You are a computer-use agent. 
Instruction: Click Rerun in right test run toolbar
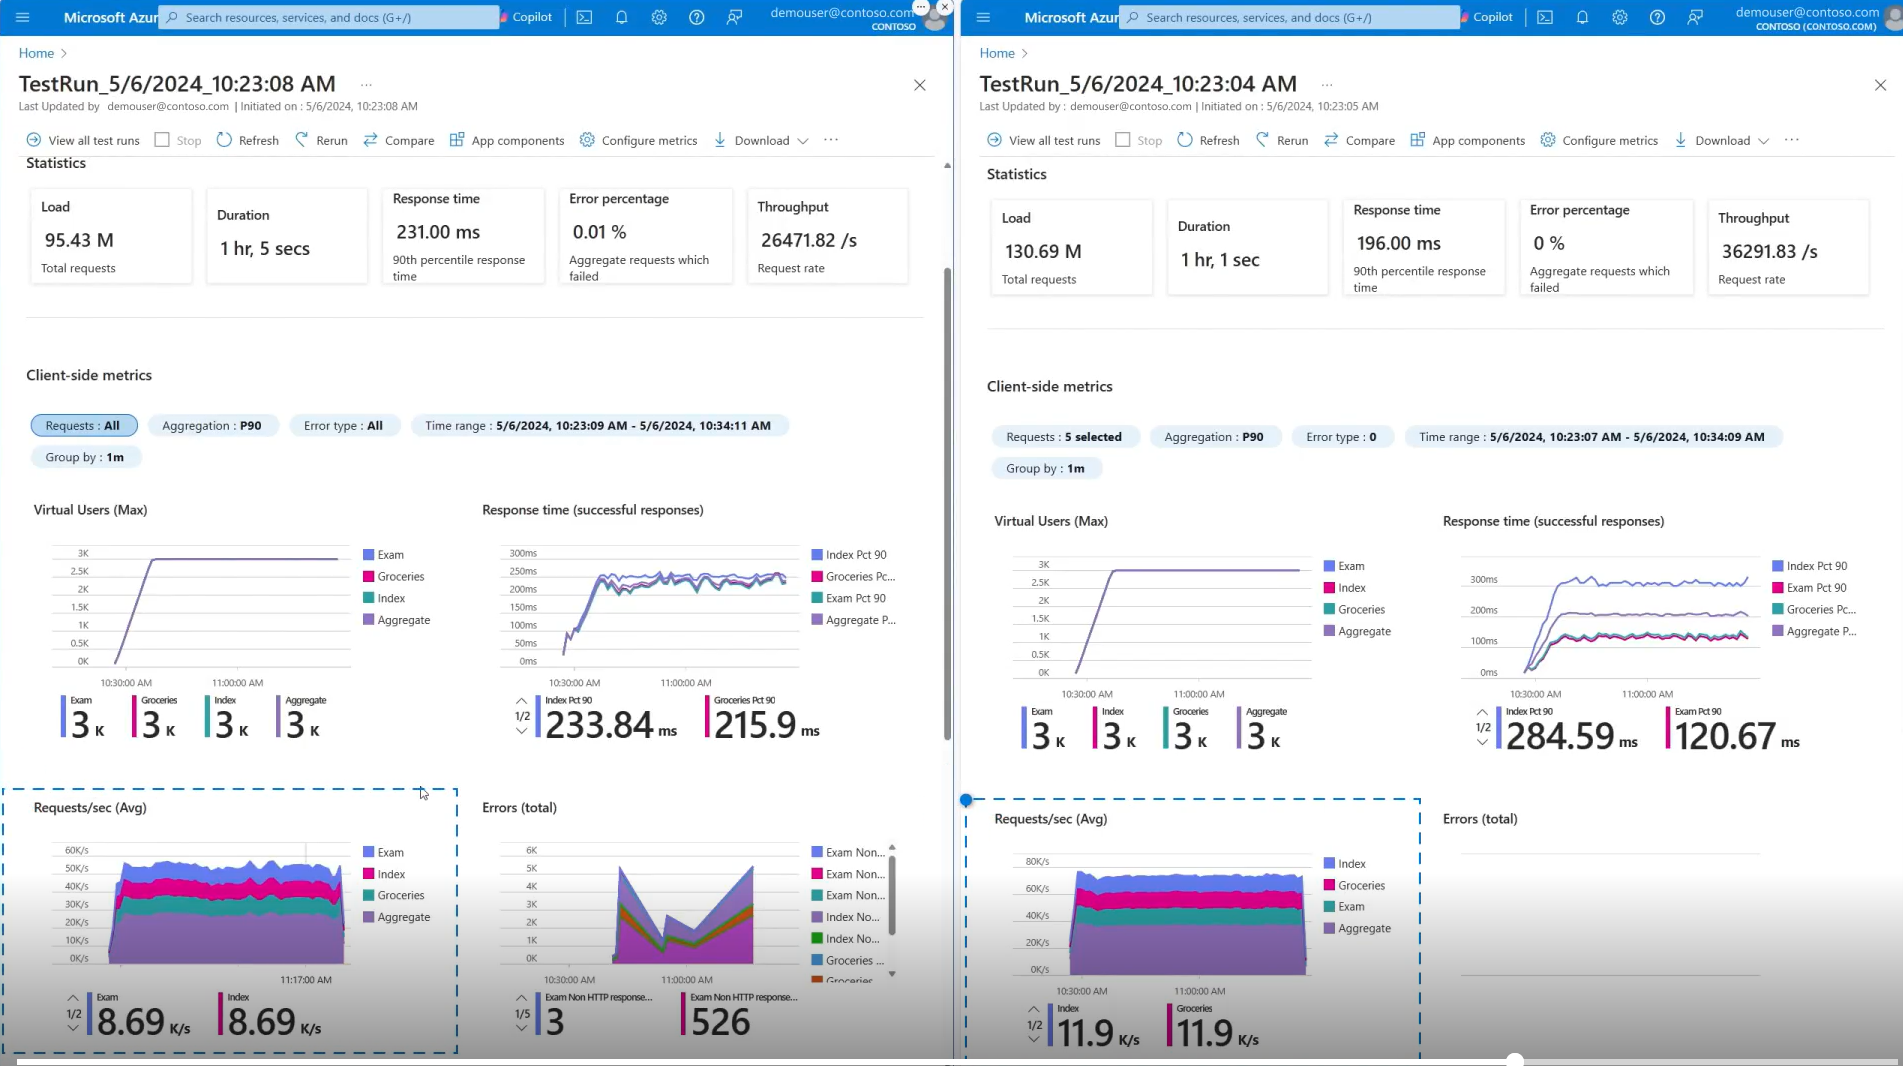click(1281, 140)
